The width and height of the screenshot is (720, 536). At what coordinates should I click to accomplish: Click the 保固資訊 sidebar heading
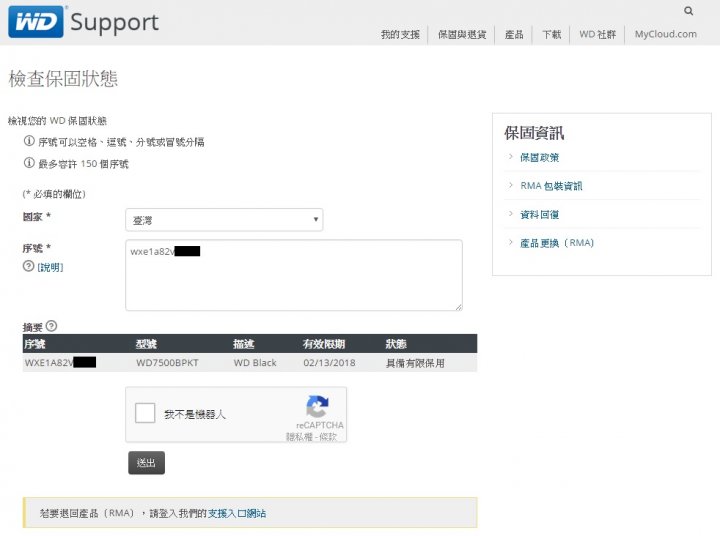[x=534, y=133]
